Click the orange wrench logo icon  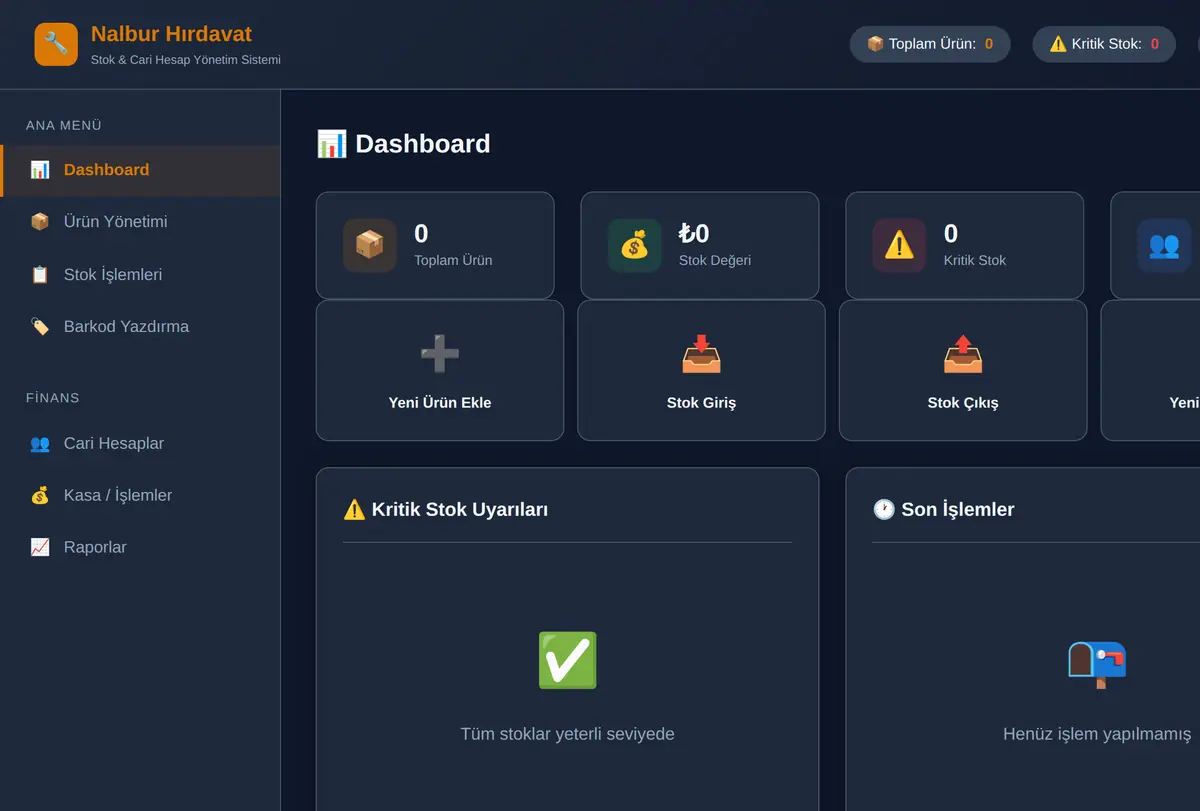tap(56, 44)
